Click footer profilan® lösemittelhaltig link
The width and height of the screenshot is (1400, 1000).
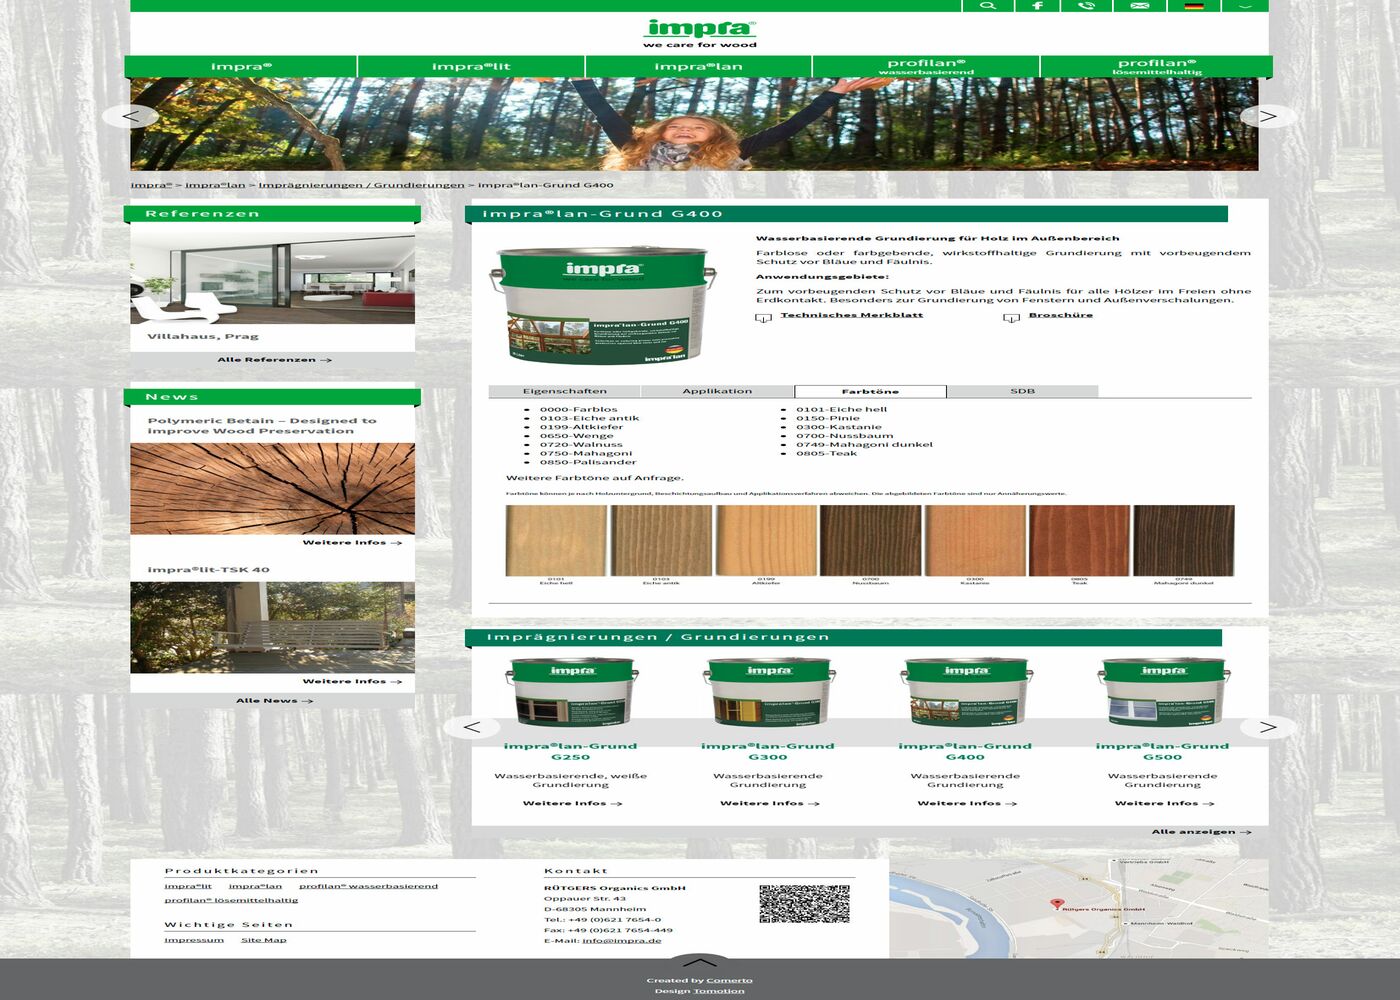[231, 900]
